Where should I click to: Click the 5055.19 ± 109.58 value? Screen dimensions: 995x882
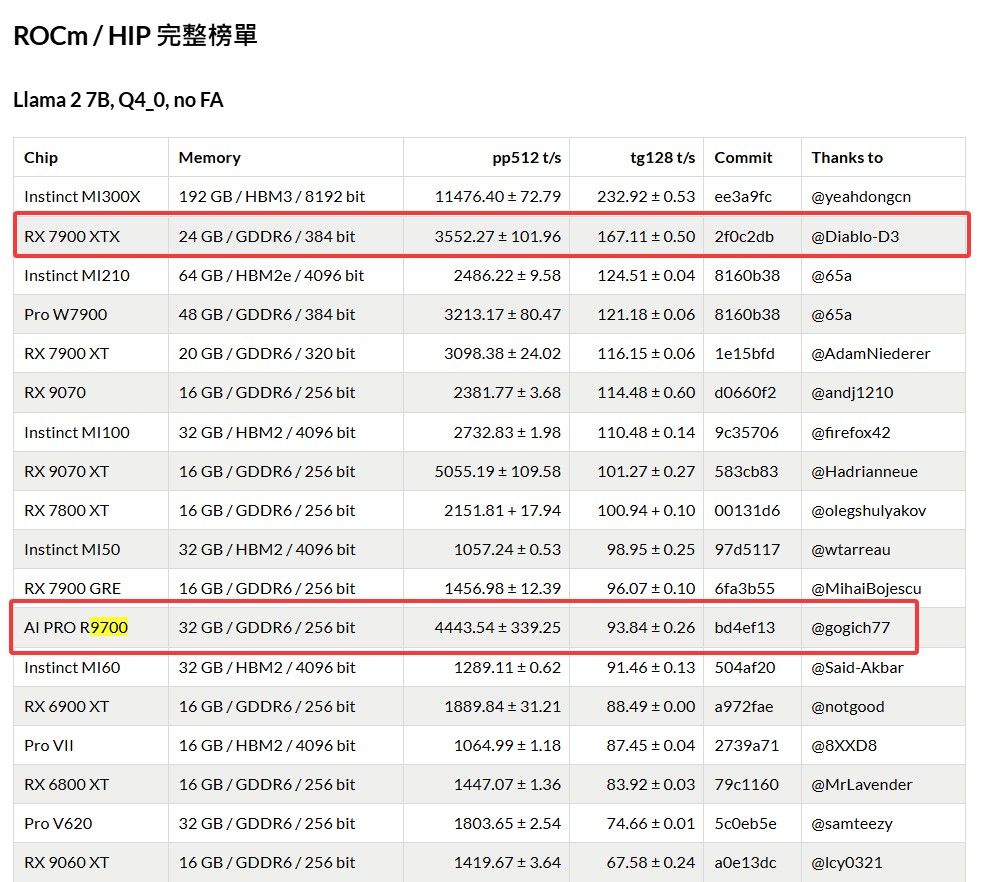(x=498, y=471)
